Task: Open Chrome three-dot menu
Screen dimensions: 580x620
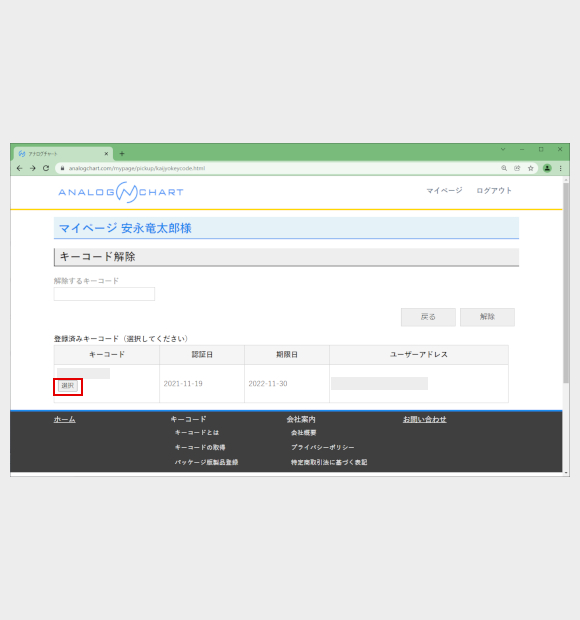Action: coord(561,168)
